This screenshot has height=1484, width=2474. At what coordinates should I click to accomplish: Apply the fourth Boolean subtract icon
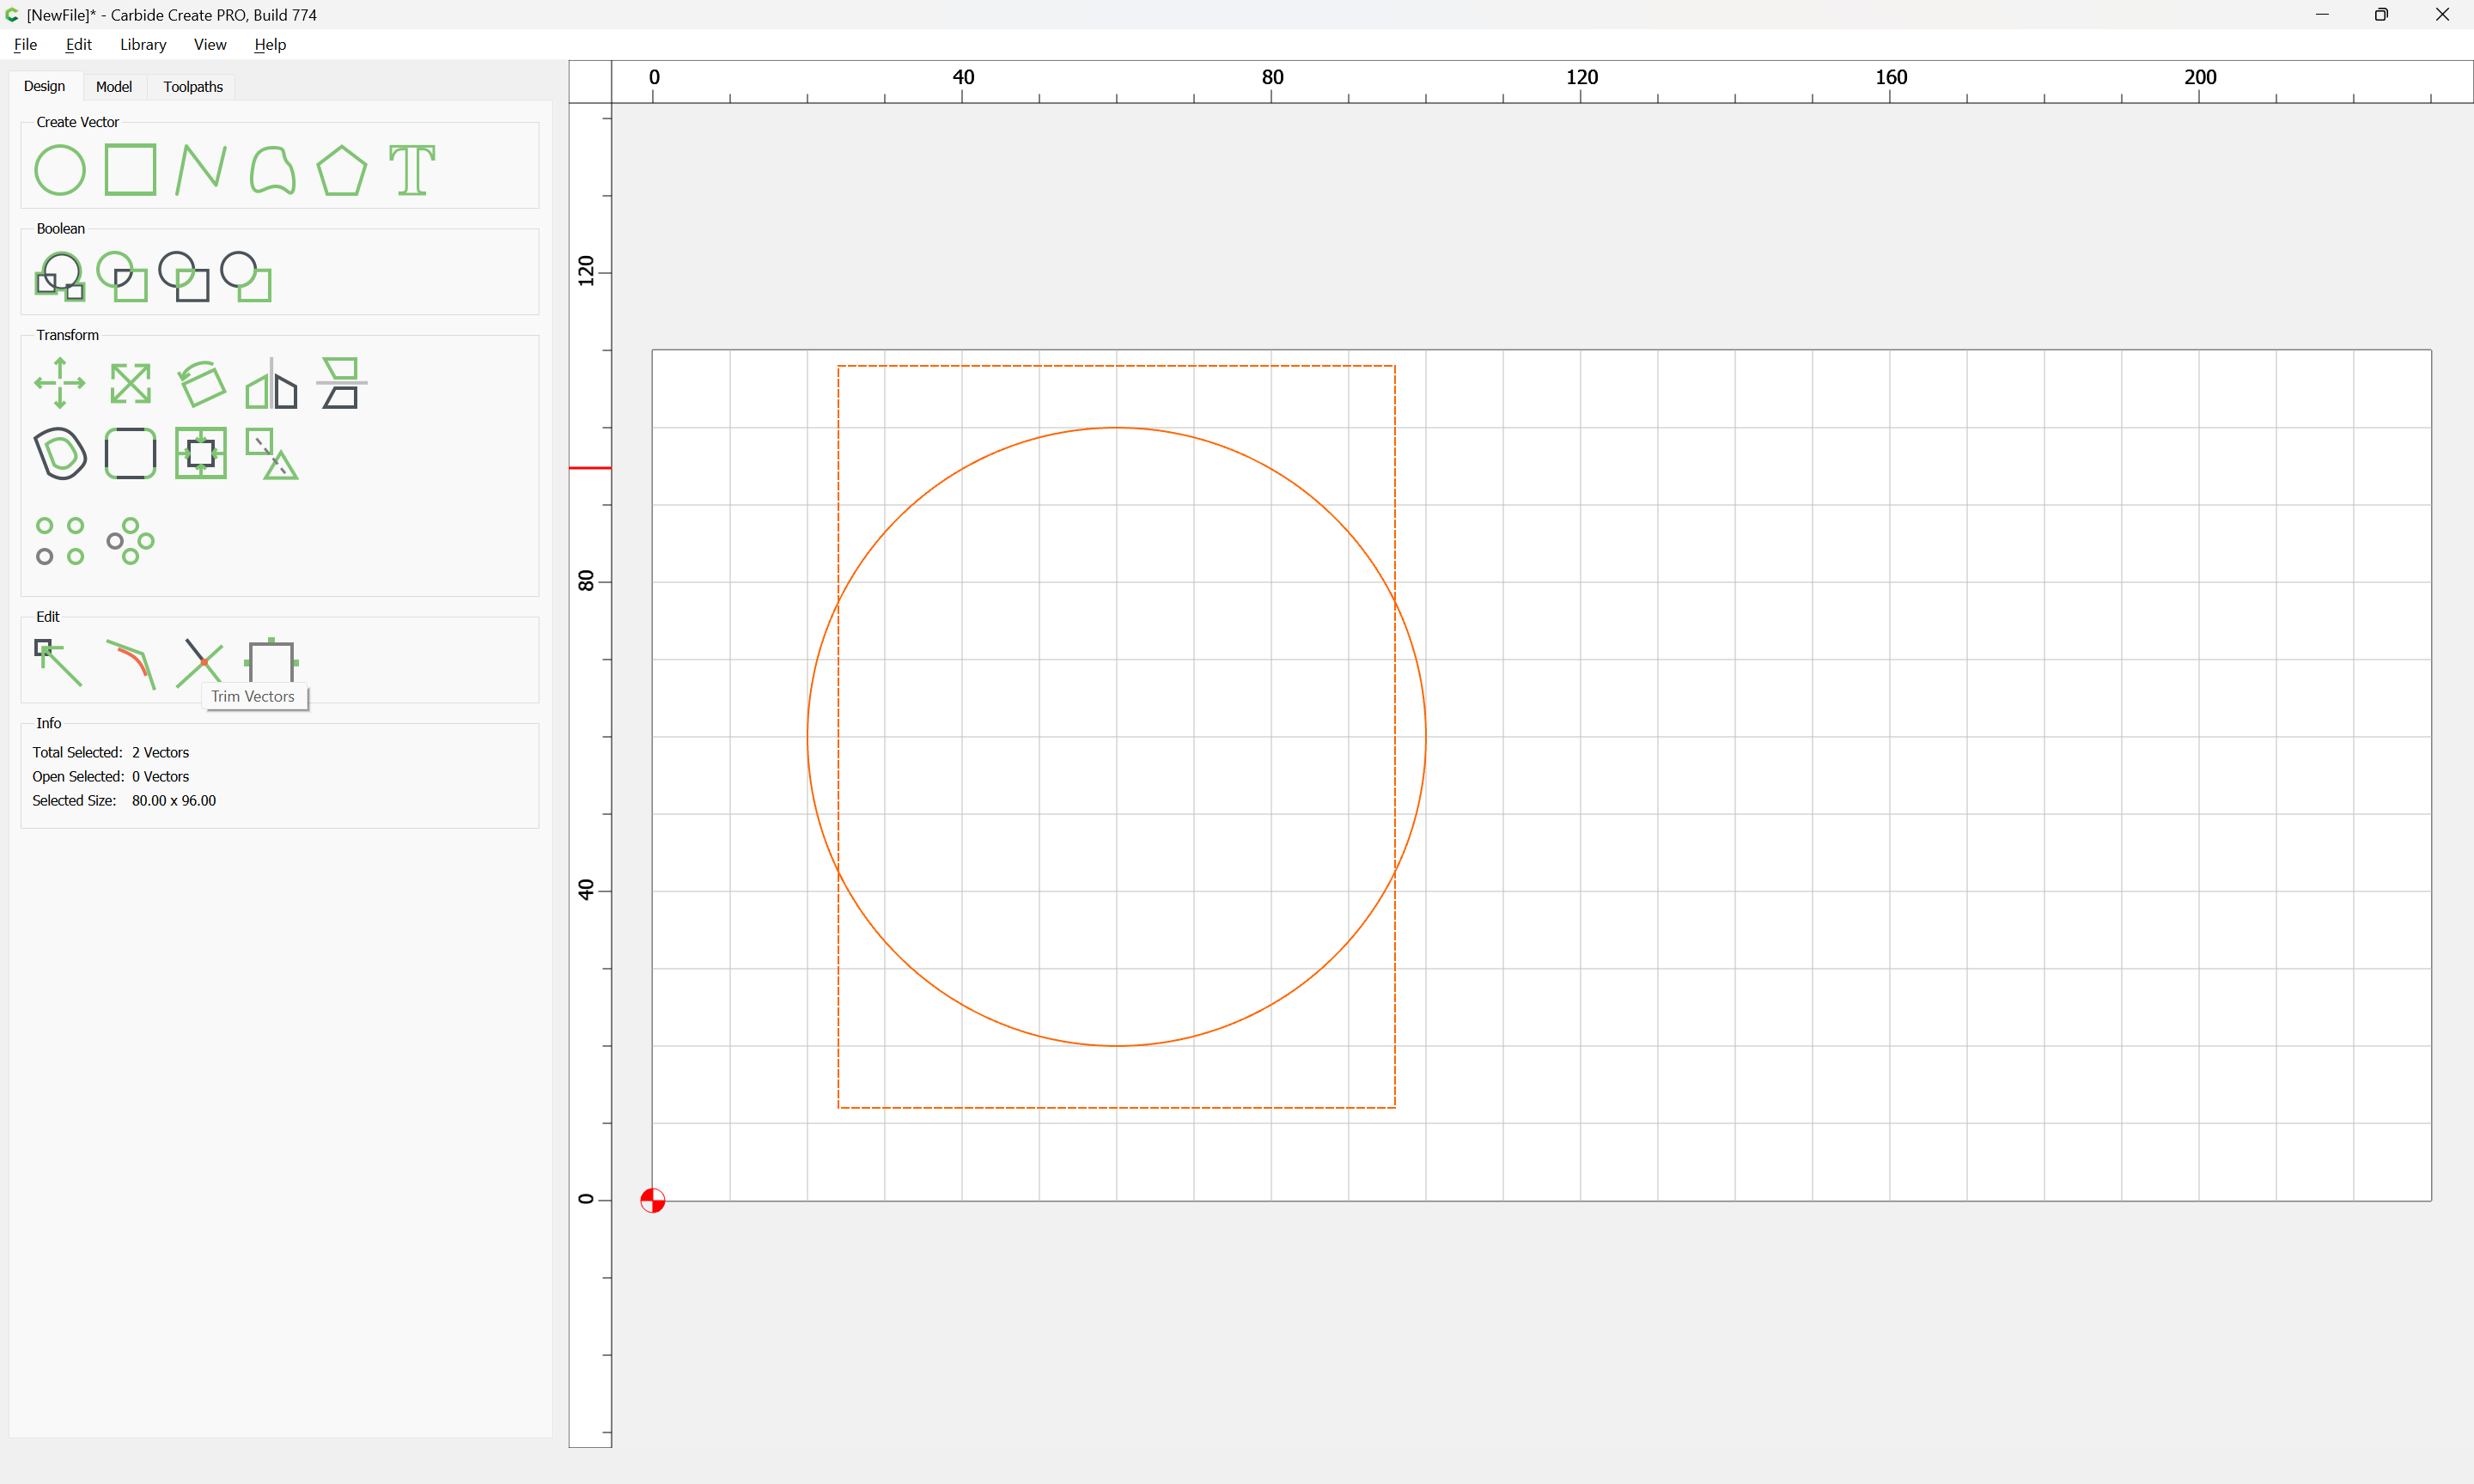click(246, 276)
